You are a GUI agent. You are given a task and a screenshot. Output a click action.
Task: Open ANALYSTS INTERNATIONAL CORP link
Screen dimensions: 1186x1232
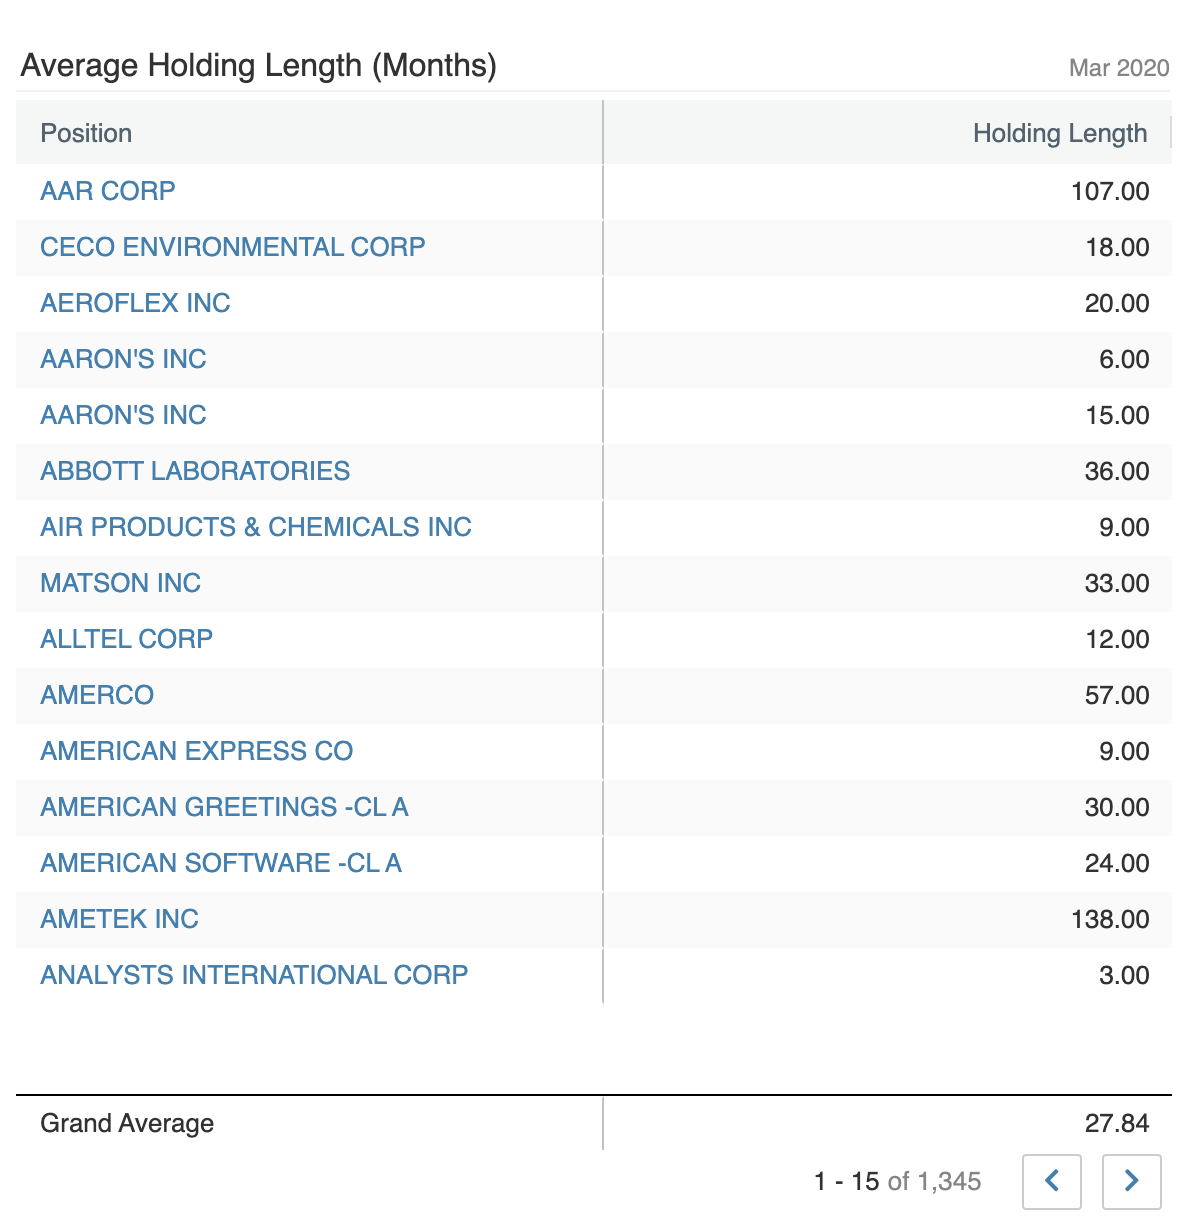coord(254,975)
